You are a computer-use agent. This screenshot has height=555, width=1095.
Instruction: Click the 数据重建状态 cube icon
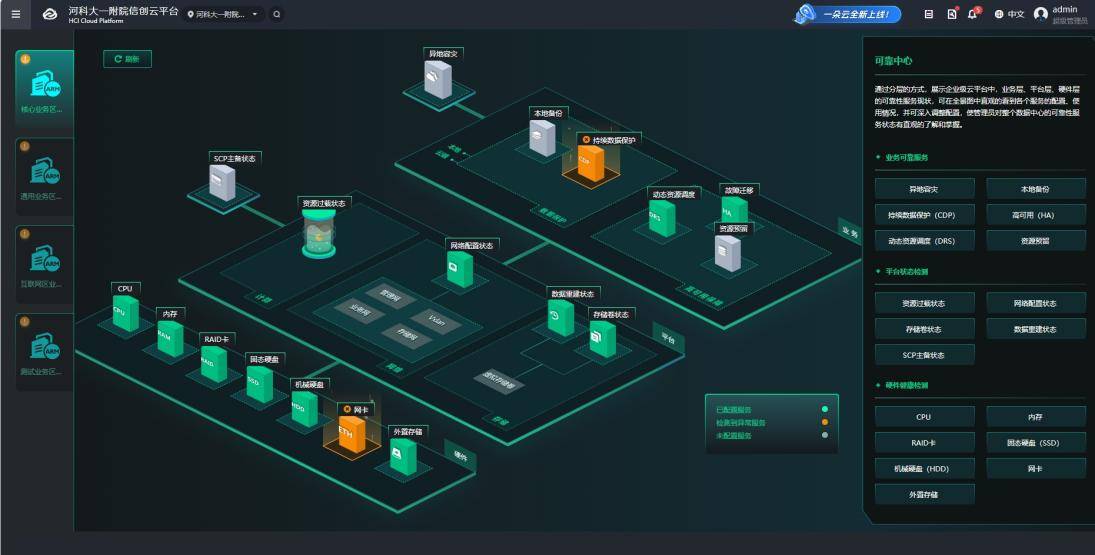click(x=560, y=318)
